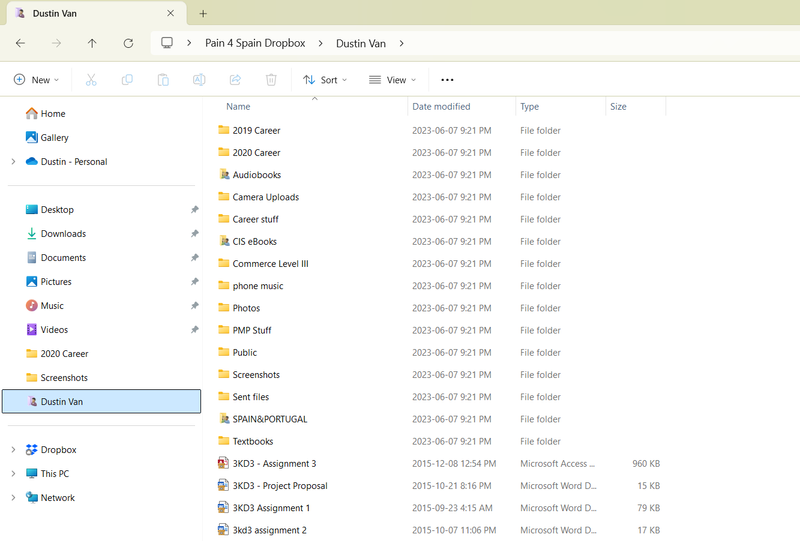The image size is (800, 541).
Task: Click the Rename icon in toolbar
Action: click(x=199, y=80)
